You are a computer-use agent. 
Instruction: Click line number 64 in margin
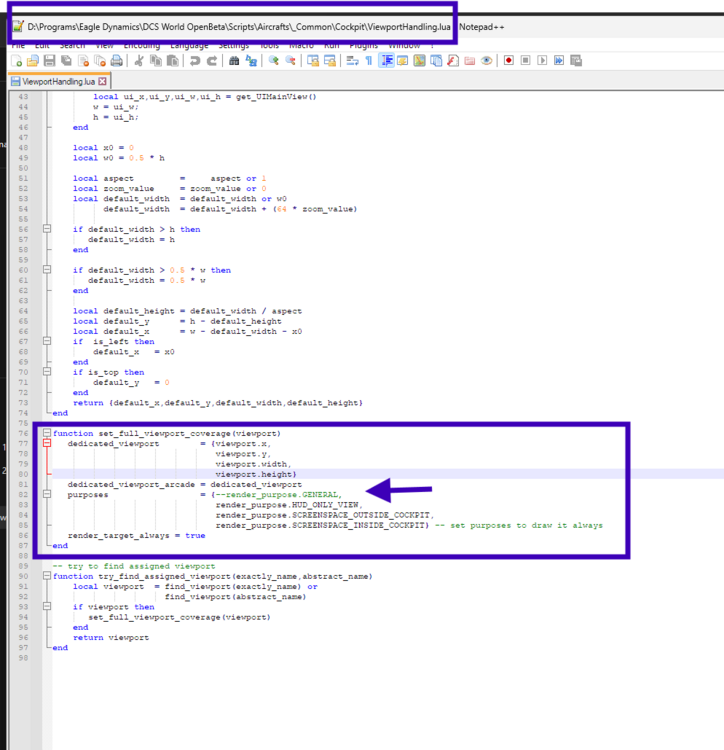(x=23, y=311)
